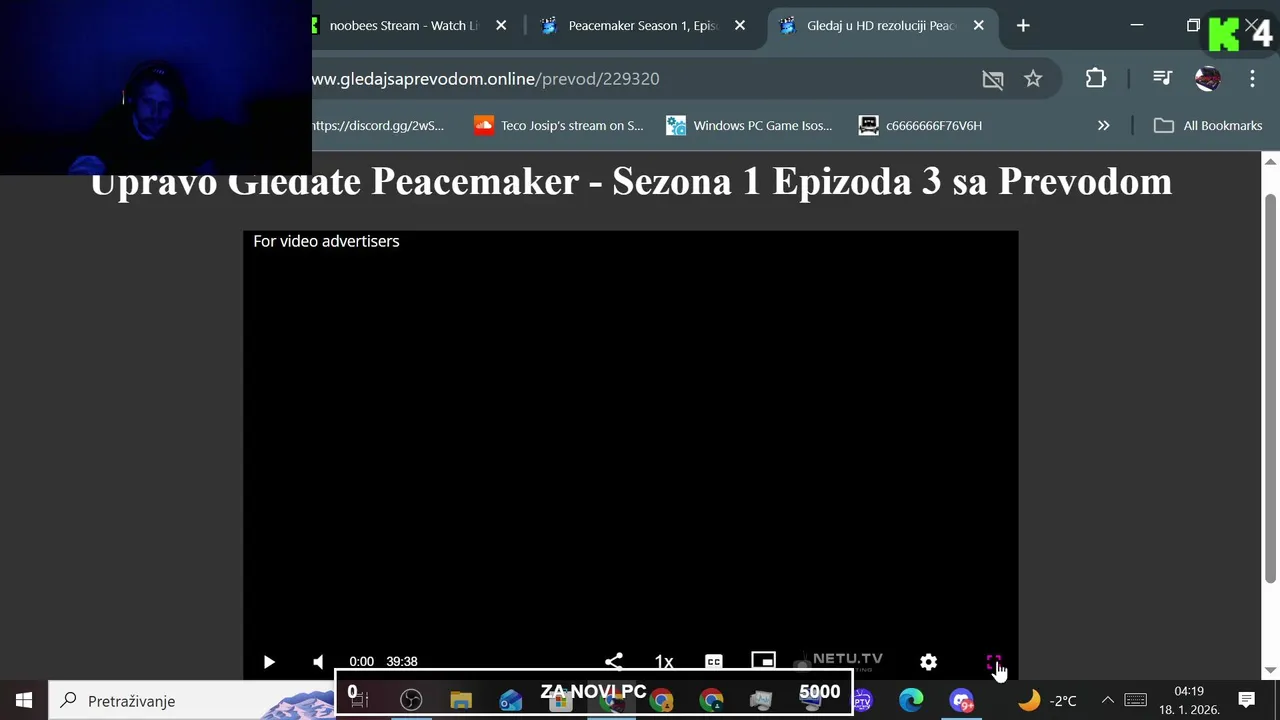Close the Gledaj u HD rezoluciji tab
Screen dimensions: 1280x720
point(979,26)
